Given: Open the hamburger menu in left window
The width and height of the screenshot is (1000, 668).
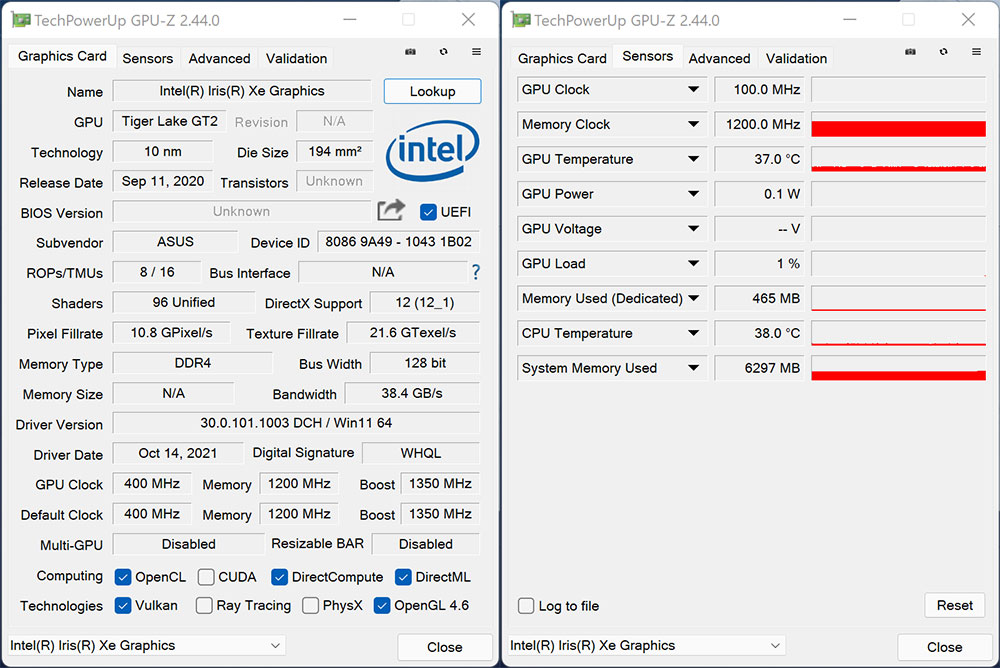Looking at the screenshot, I should tap(476, 52).
